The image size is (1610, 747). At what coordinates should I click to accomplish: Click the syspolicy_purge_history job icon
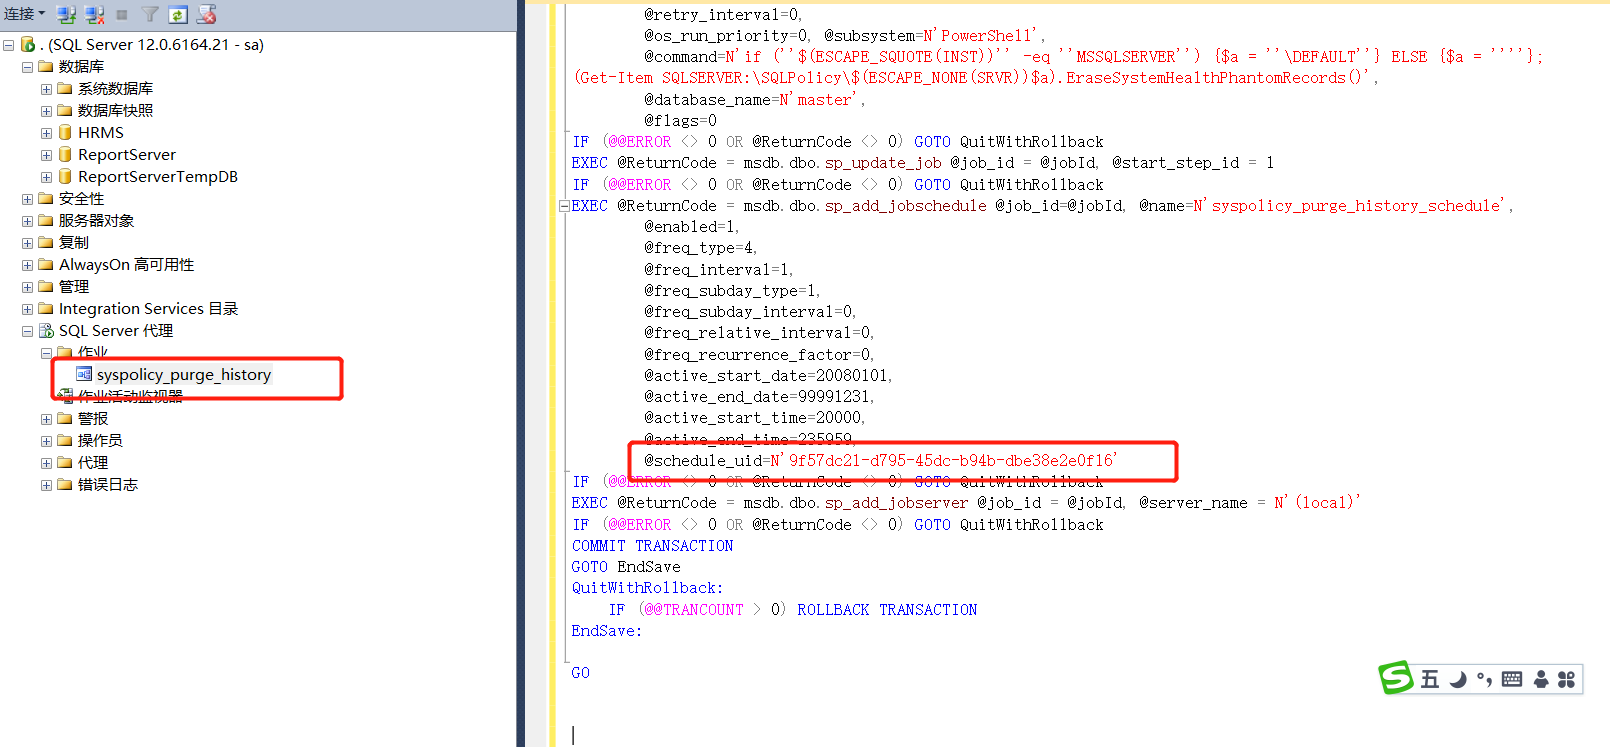coord(84,374)
